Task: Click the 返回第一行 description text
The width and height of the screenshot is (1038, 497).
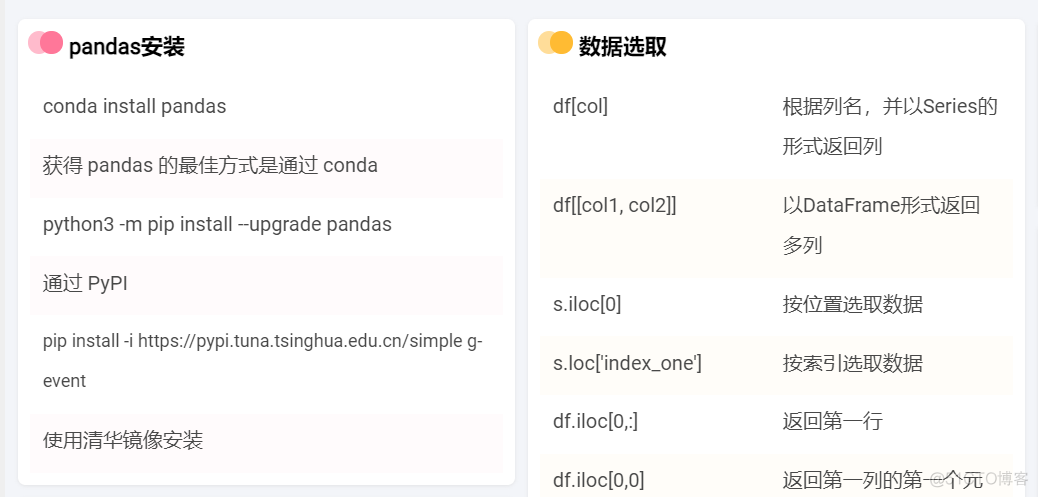Action: pos(833,421)
